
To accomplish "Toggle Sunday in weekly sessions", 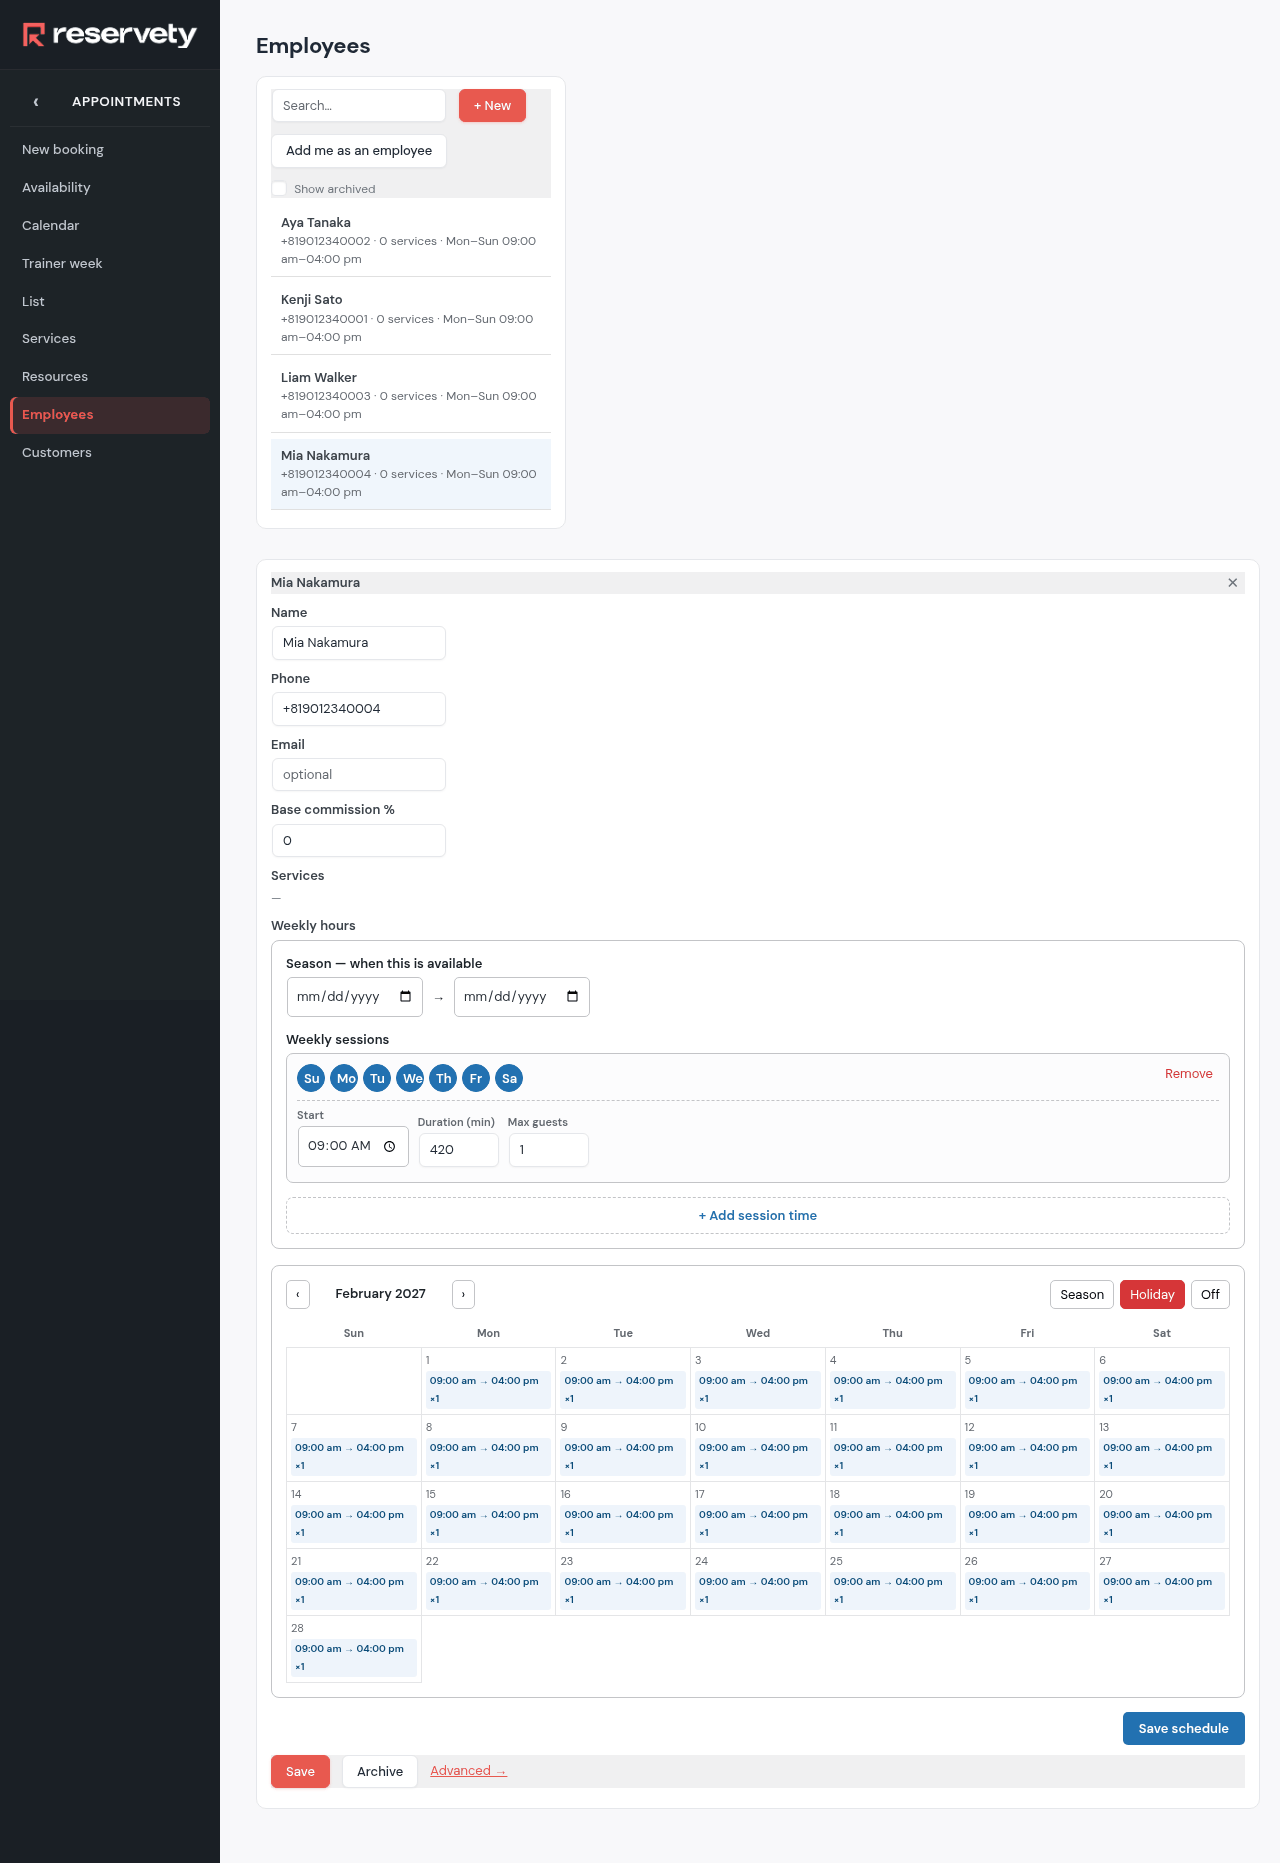I will 312,1078.
